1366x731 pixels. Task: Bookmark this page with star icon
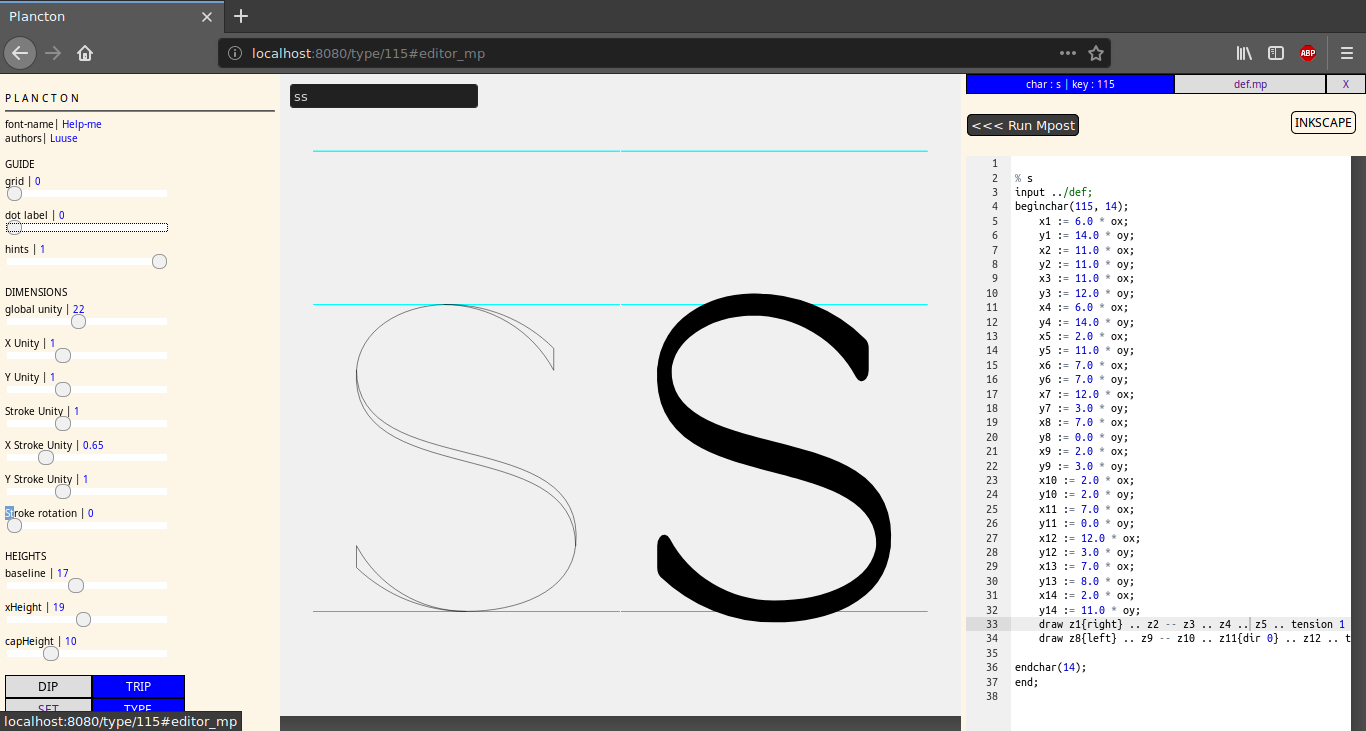[1096, 53]
